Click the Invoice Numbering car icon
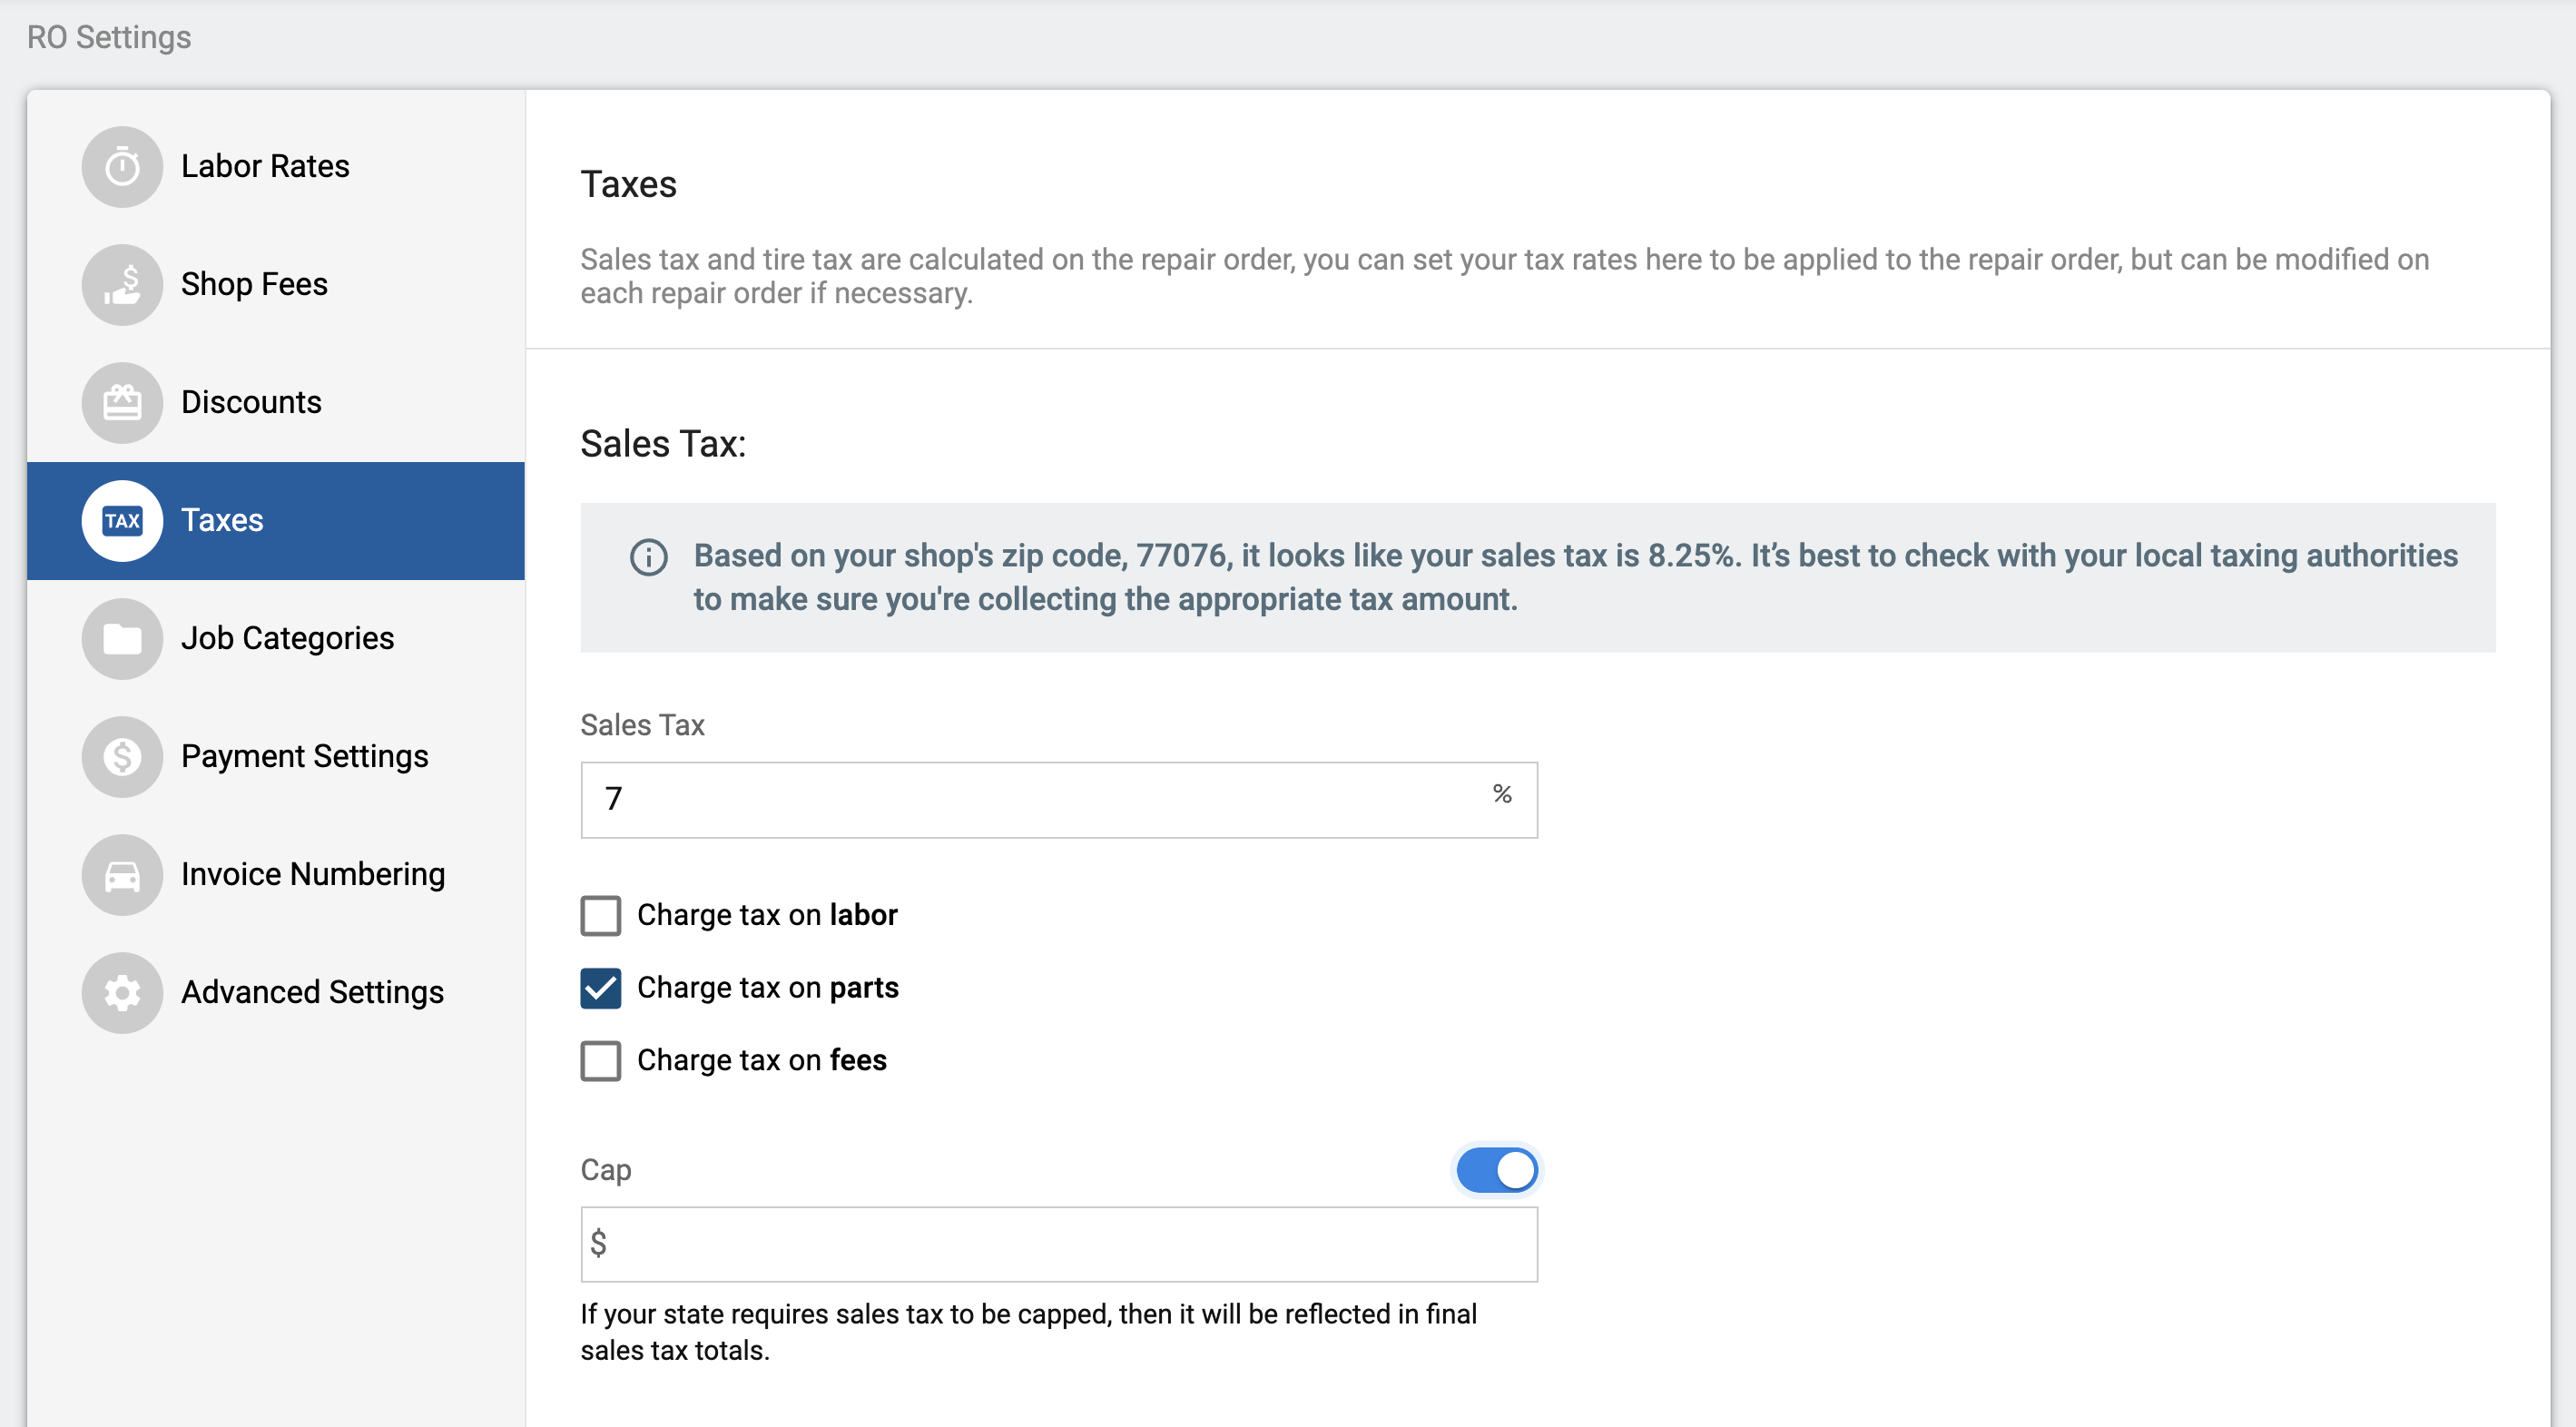 tap(122, 874)
